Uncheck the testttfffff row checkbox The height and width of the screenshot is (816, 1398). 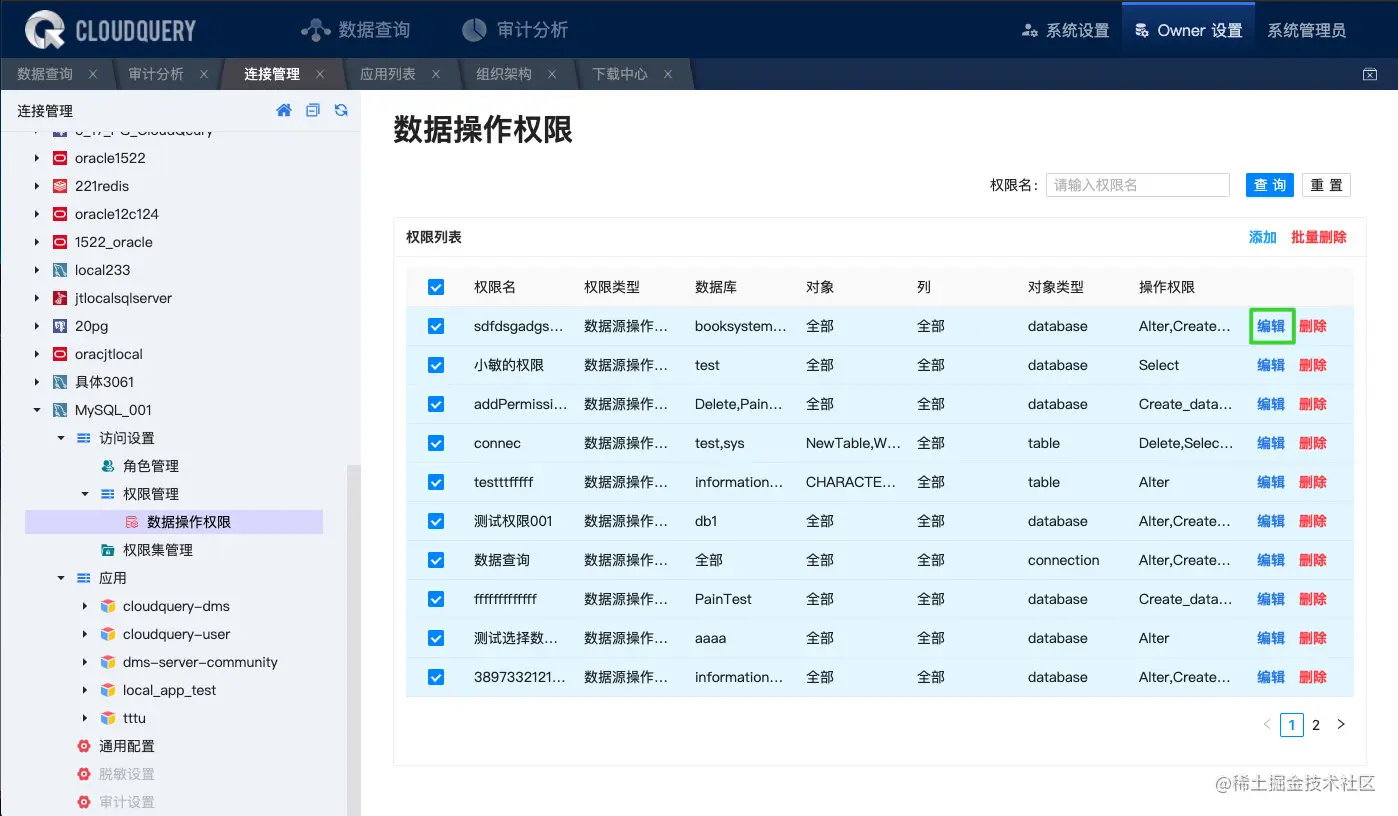tap(436, 482)
